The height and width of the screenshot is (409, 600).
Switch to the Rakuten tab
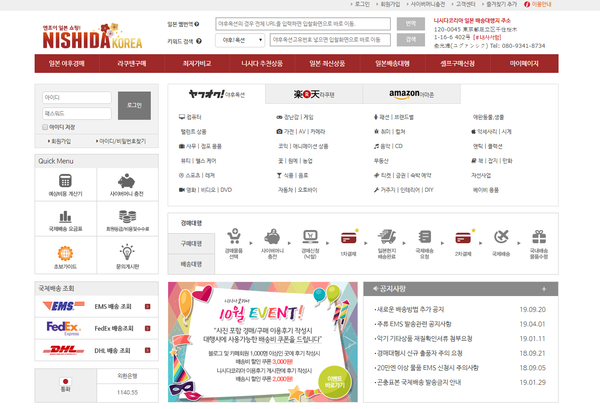[x=314, y=94]
